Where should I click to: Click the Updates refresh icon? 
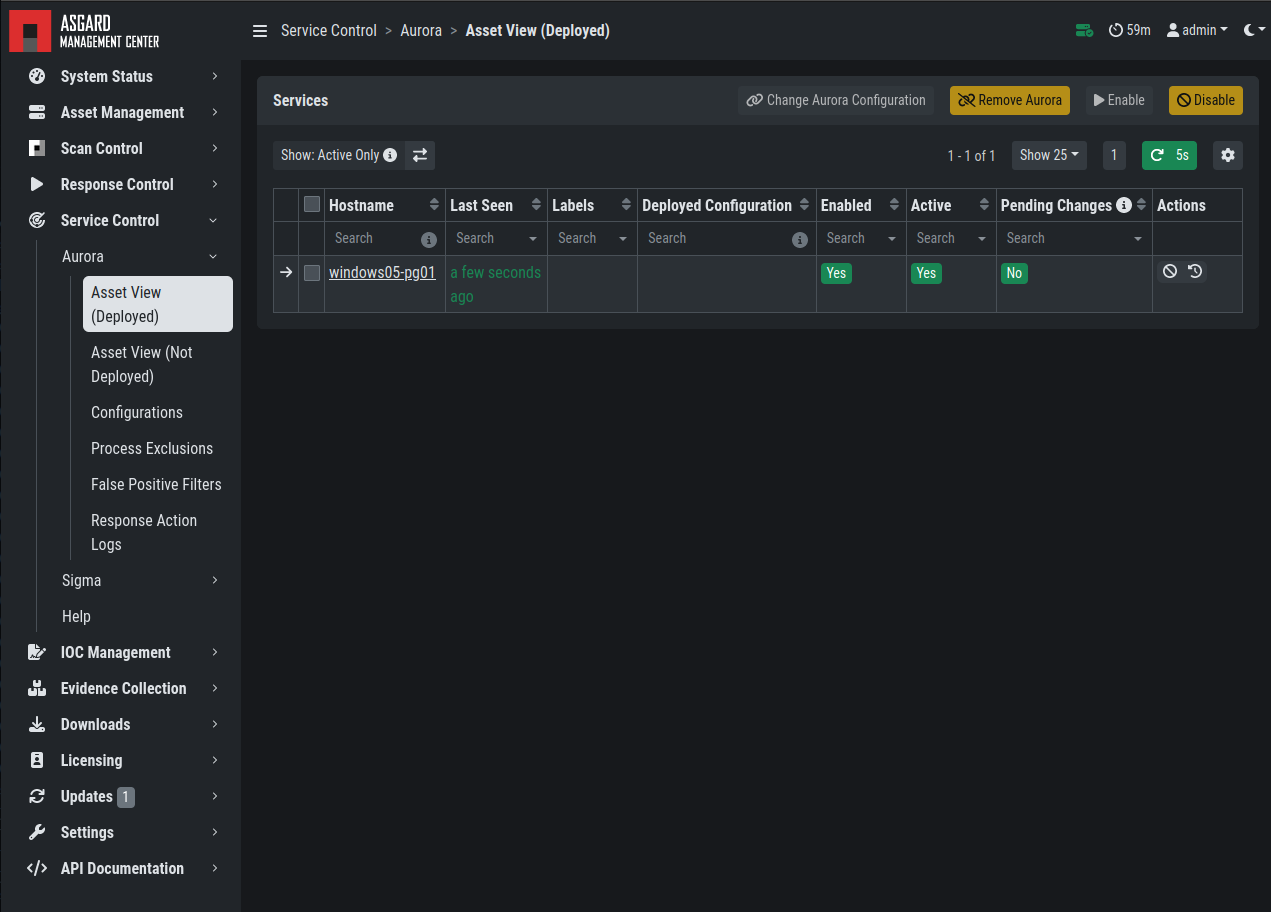tap(37, 796)
